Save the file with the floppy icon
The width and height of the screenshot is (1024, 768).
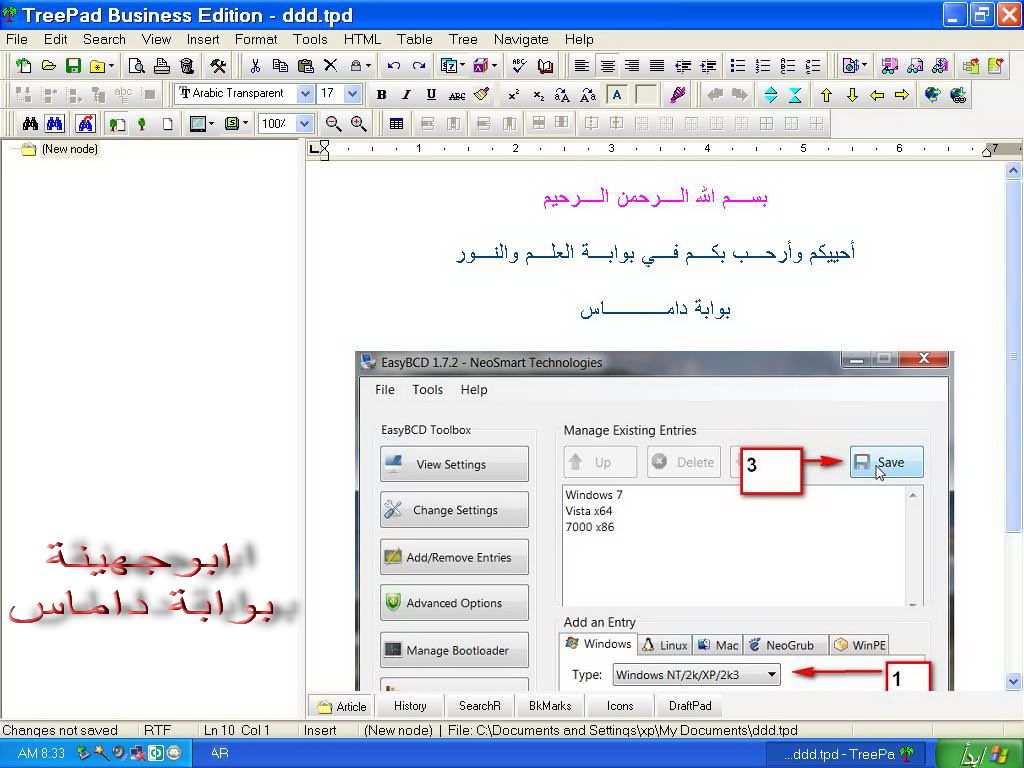[x=73, y=65]
